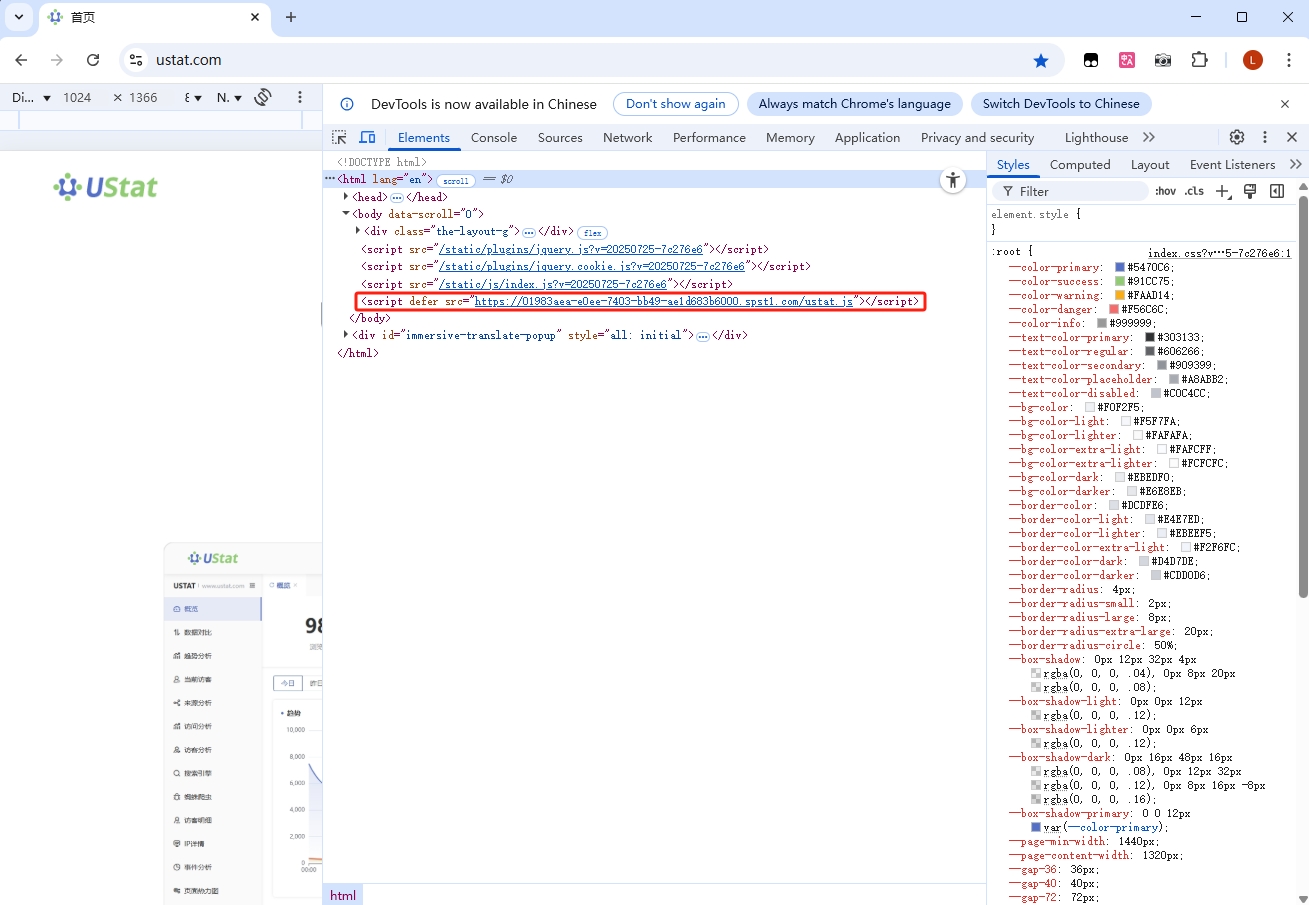1309x905 pixels.
Task: Click Don't show again button
Action: (x=676, y=104)
